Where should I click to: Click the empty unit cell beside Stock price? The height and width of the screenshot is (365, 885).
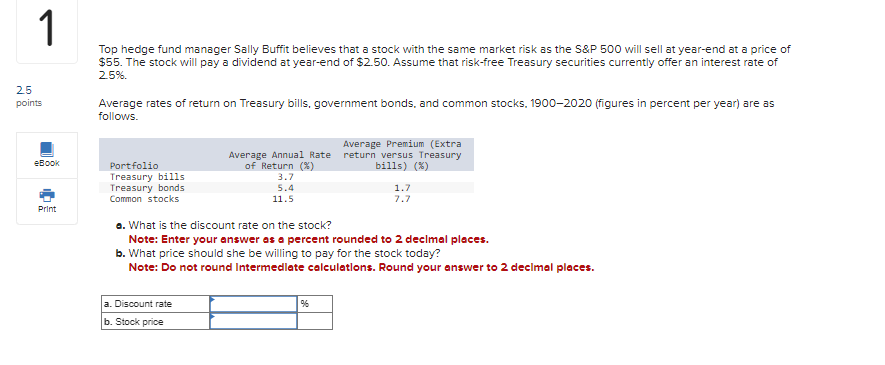(x=315, y=321)
